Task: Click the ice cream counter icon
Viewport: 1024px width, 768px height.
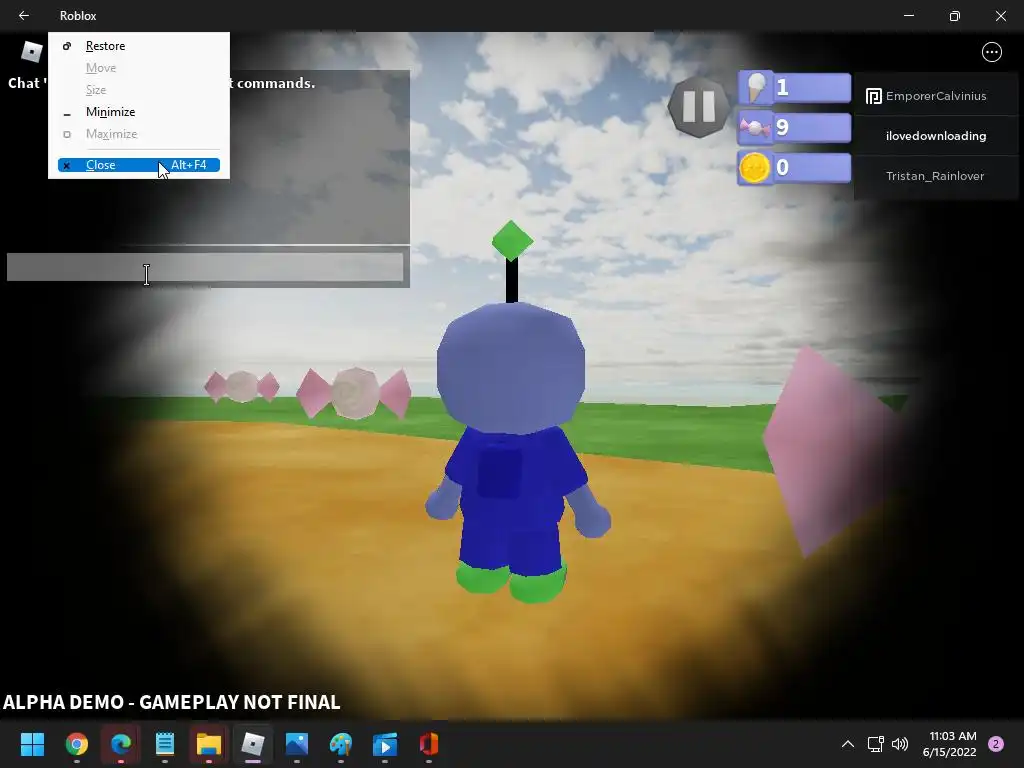Action: [x=756, y=88]
